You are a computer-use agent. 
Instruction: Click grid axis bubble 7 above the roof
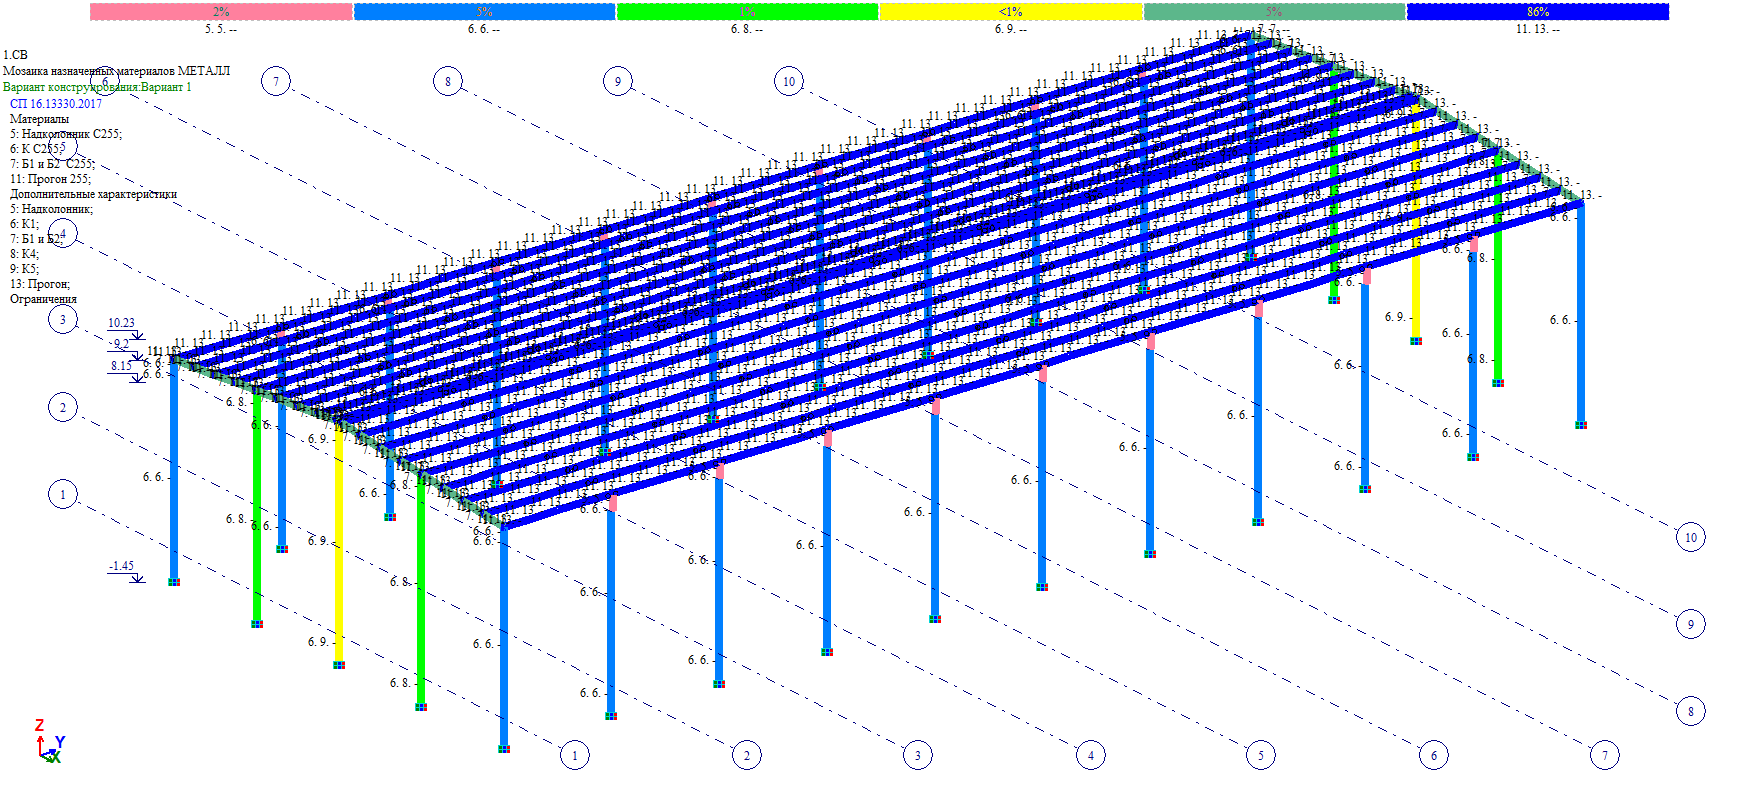point(276,81)
